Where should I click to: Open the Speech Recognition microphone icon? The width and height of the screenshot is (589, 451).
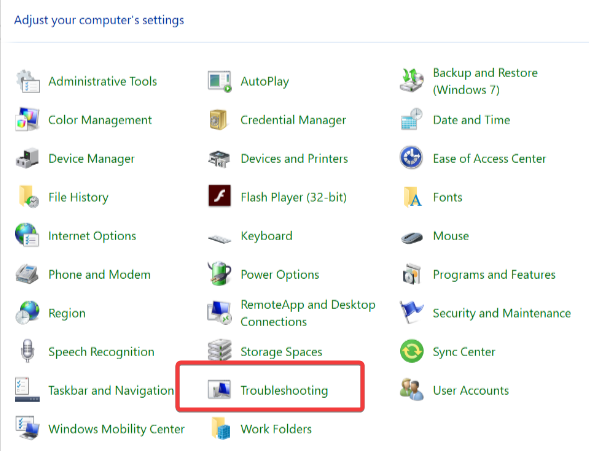click(27, 350)
